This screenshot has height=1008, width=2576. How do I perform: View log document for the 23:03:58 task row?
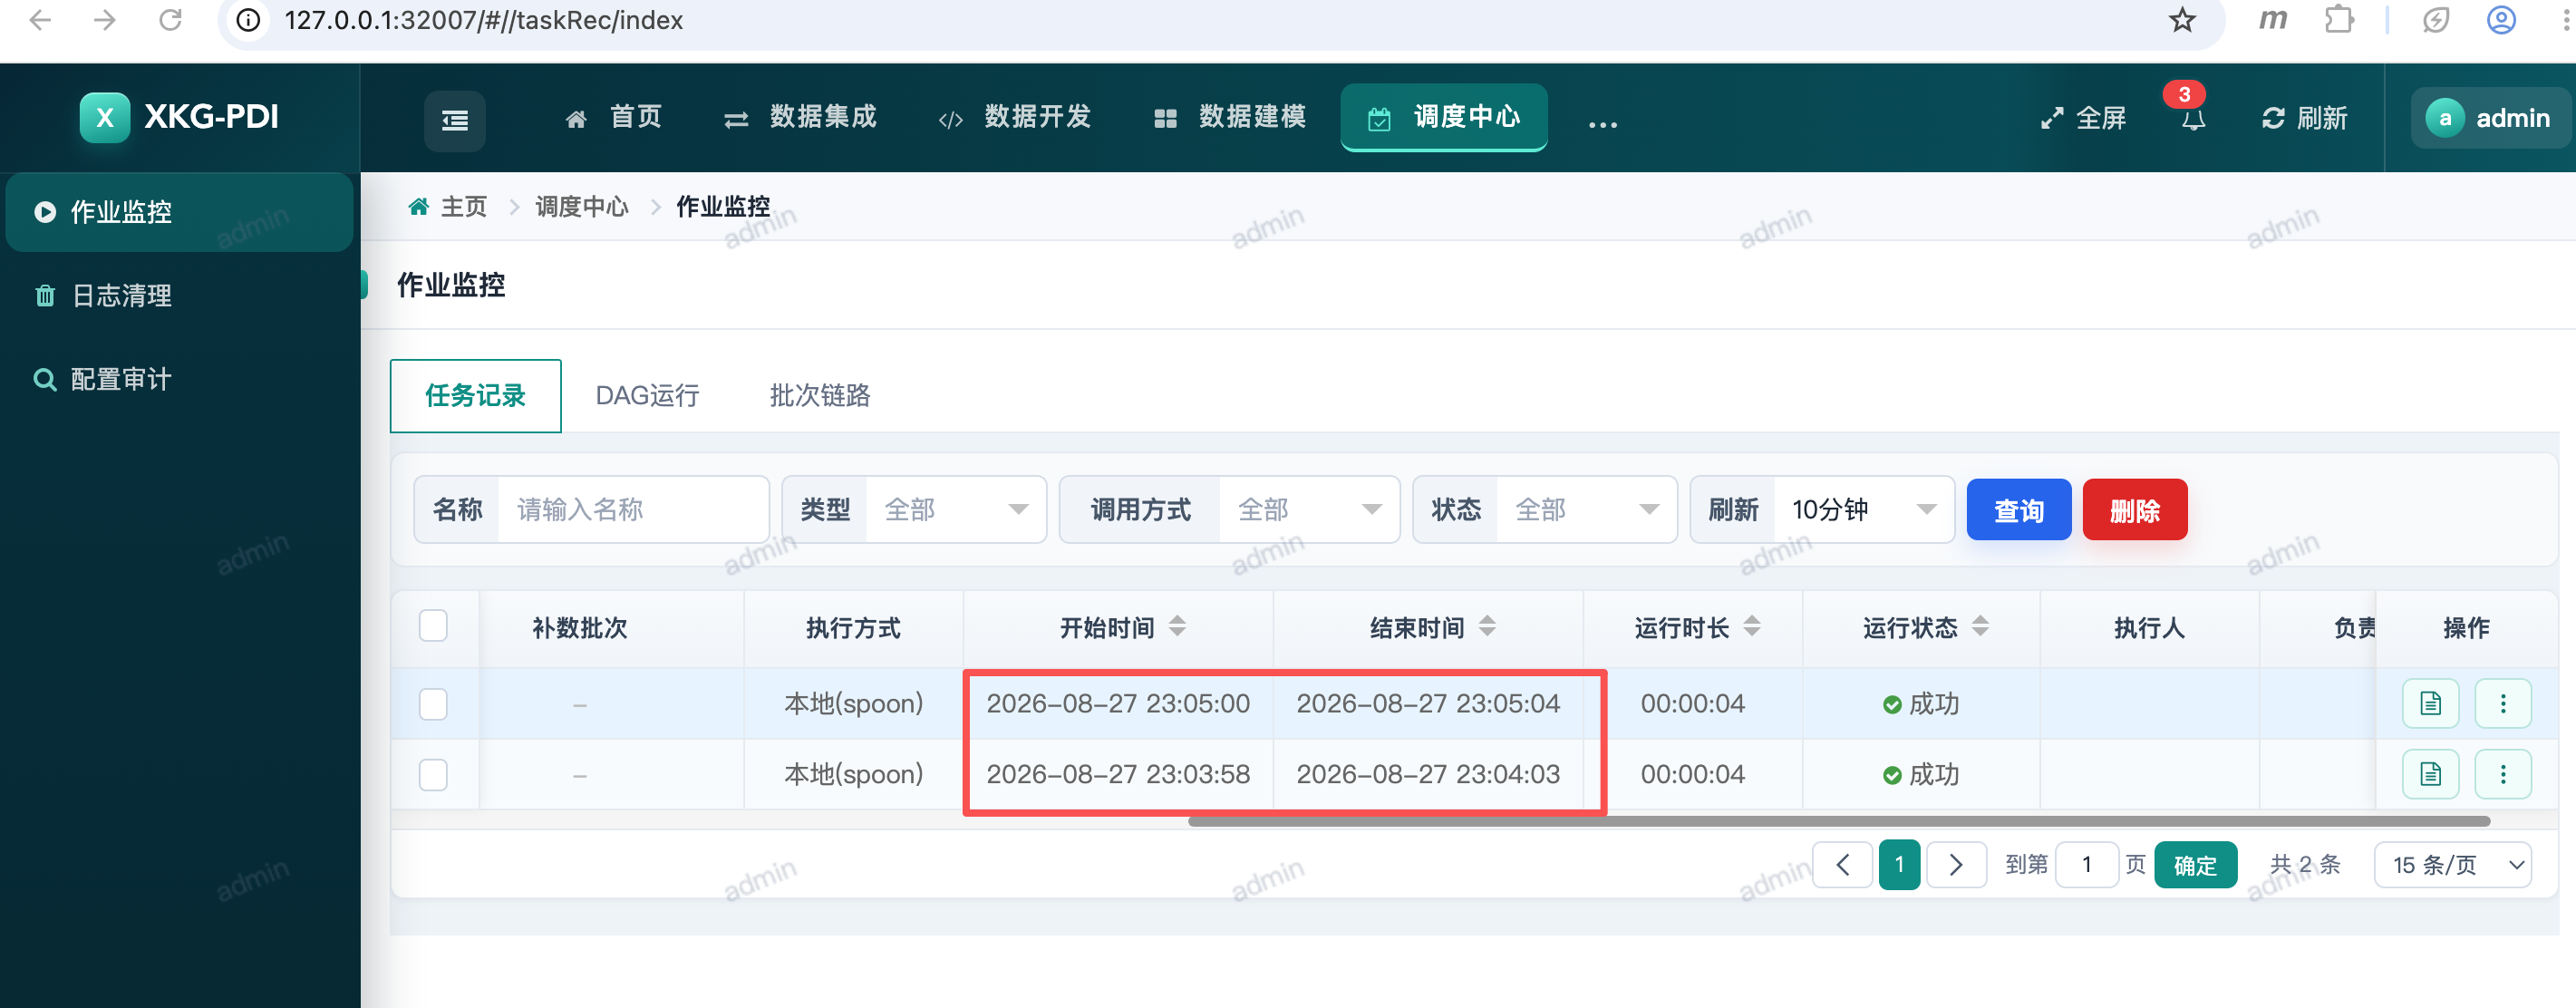point(2430,774)
